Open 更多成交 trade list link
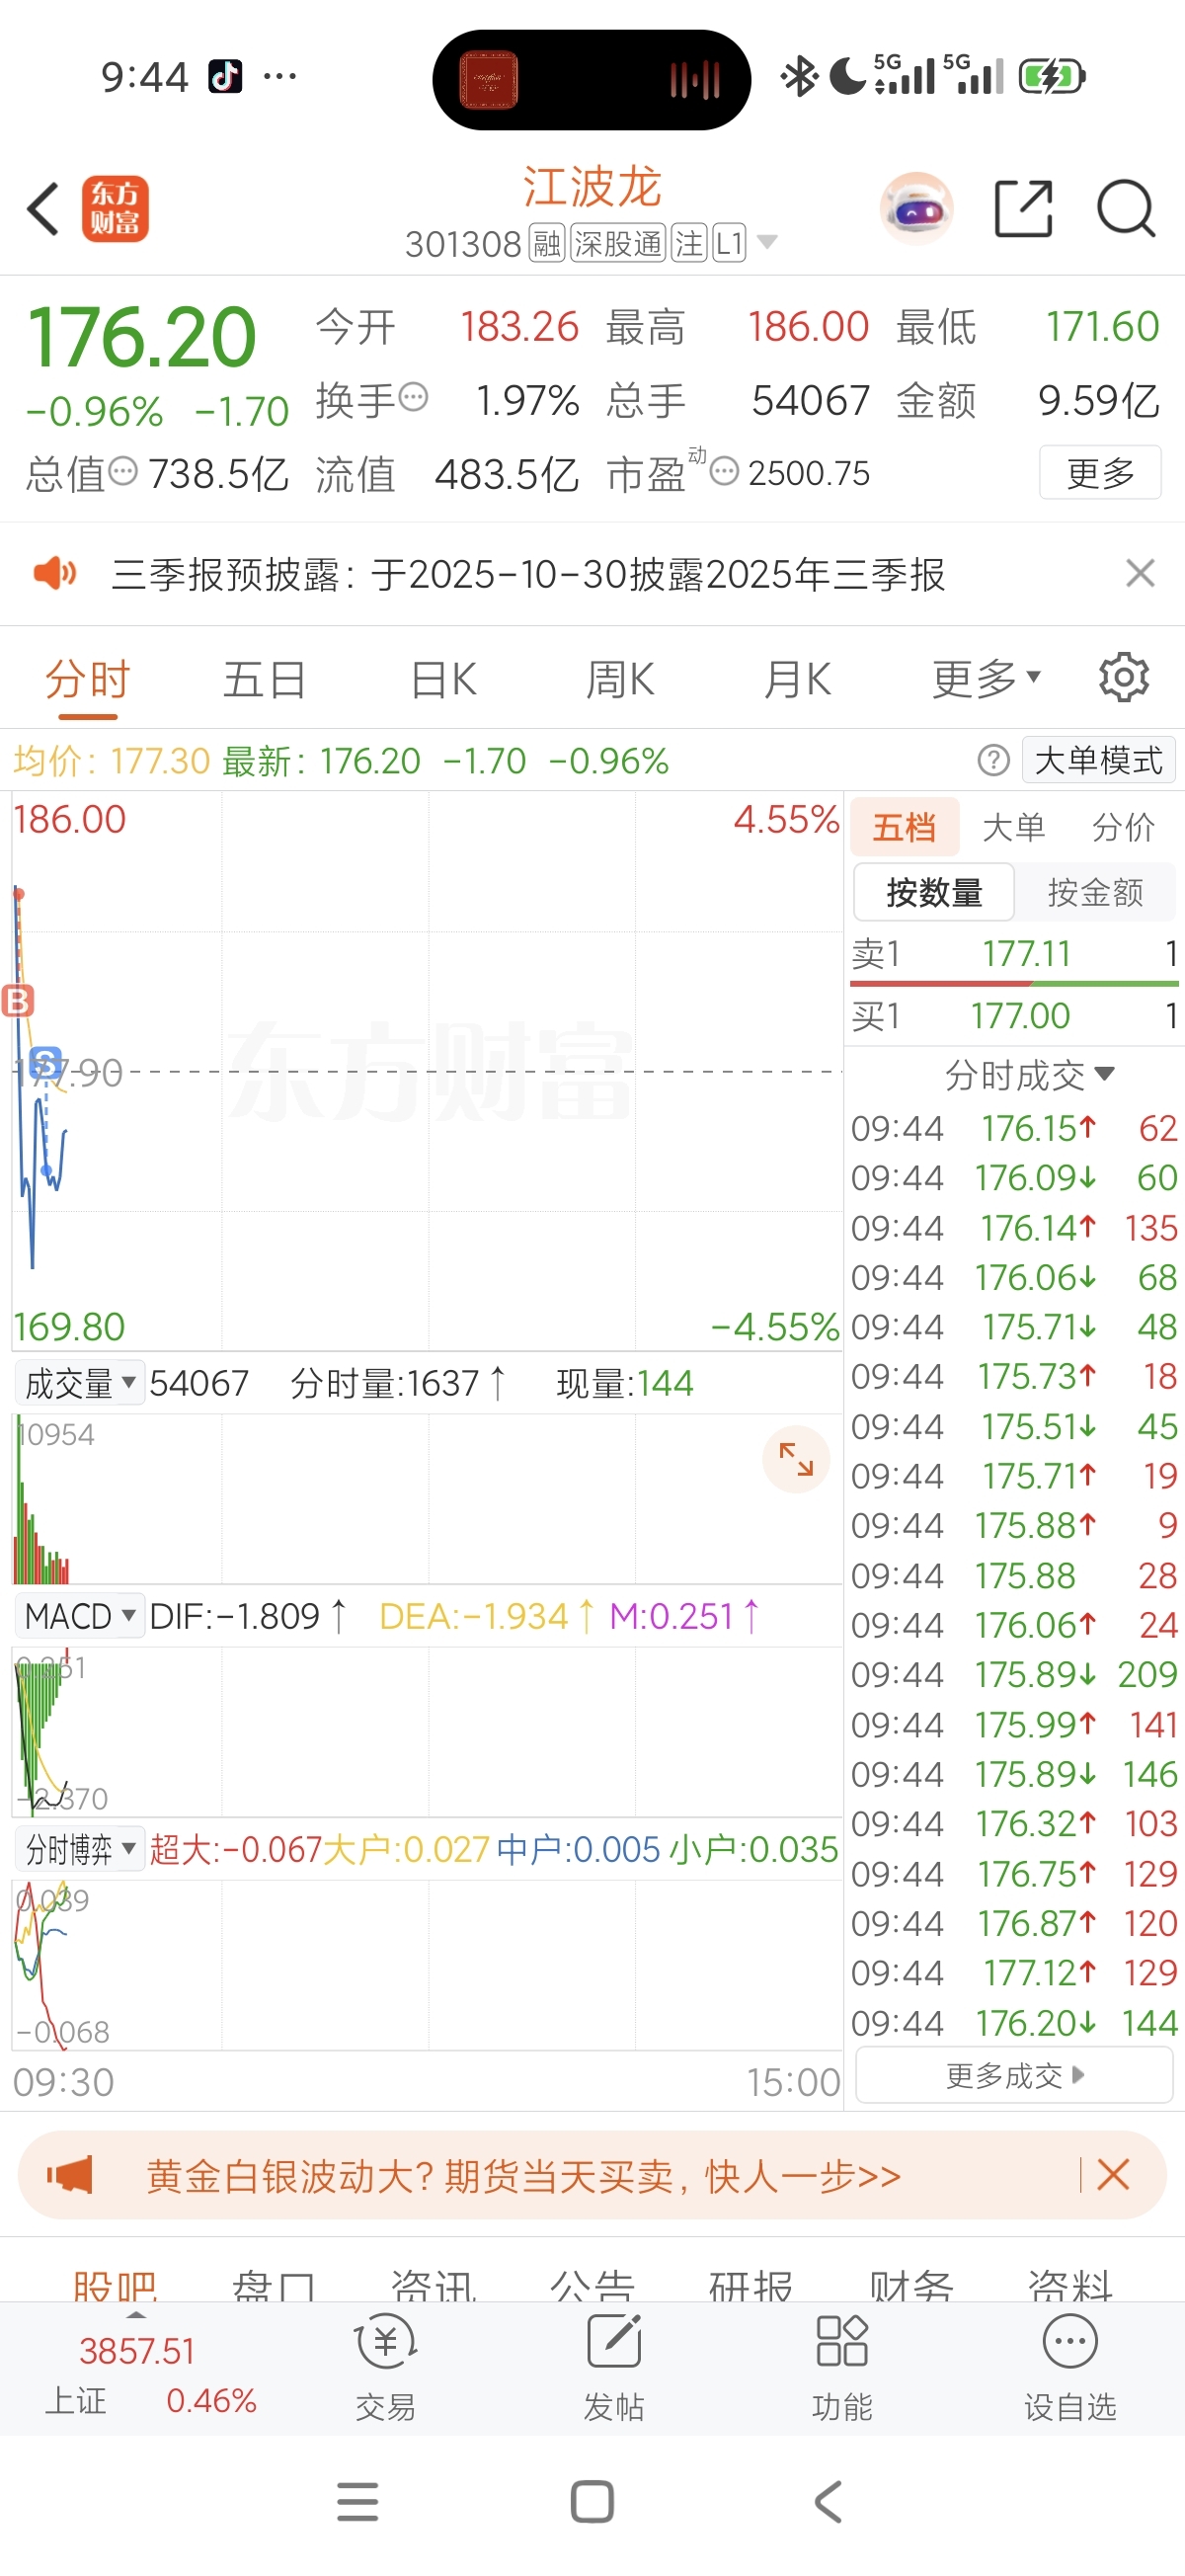 coord(1014,2076)
